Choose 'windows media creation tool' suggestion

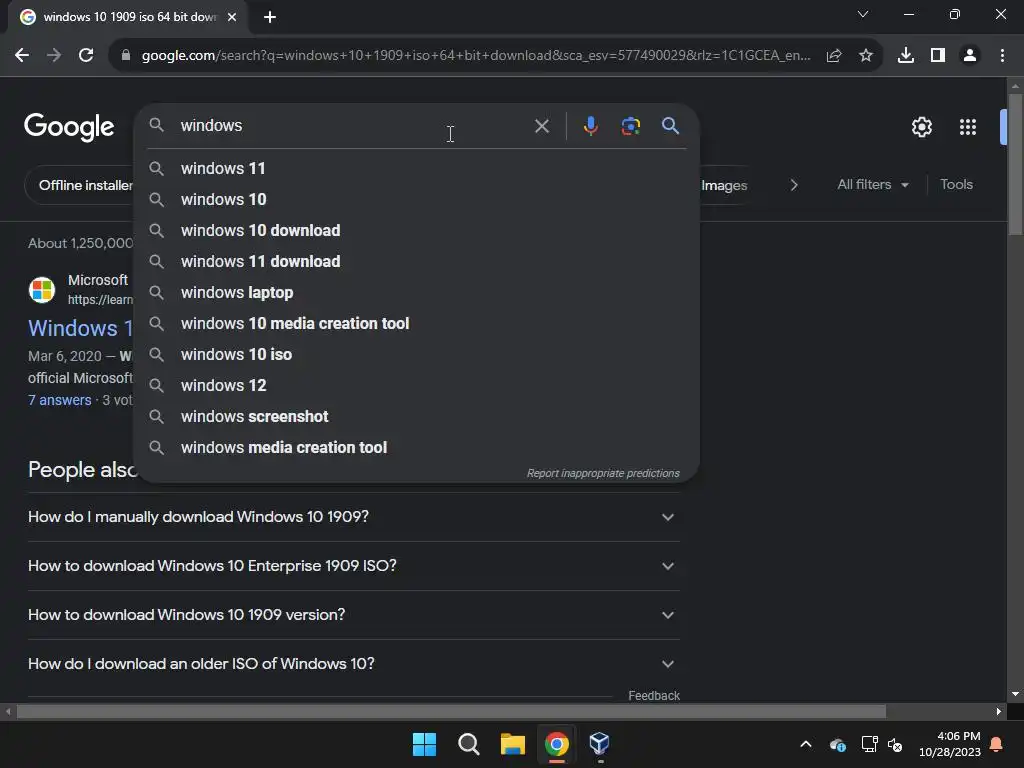pos(417,447)
